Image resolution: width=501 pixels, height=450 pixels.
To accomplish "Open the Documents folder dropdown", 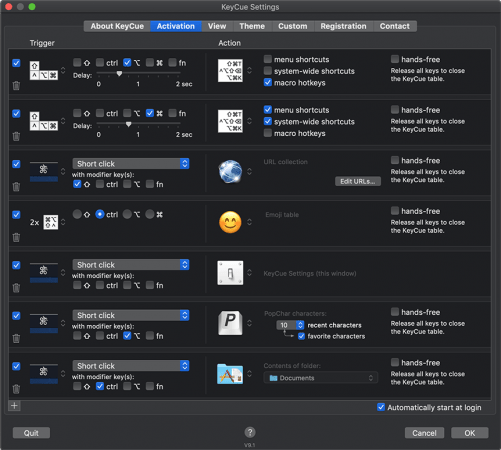I will coord(321,378).
